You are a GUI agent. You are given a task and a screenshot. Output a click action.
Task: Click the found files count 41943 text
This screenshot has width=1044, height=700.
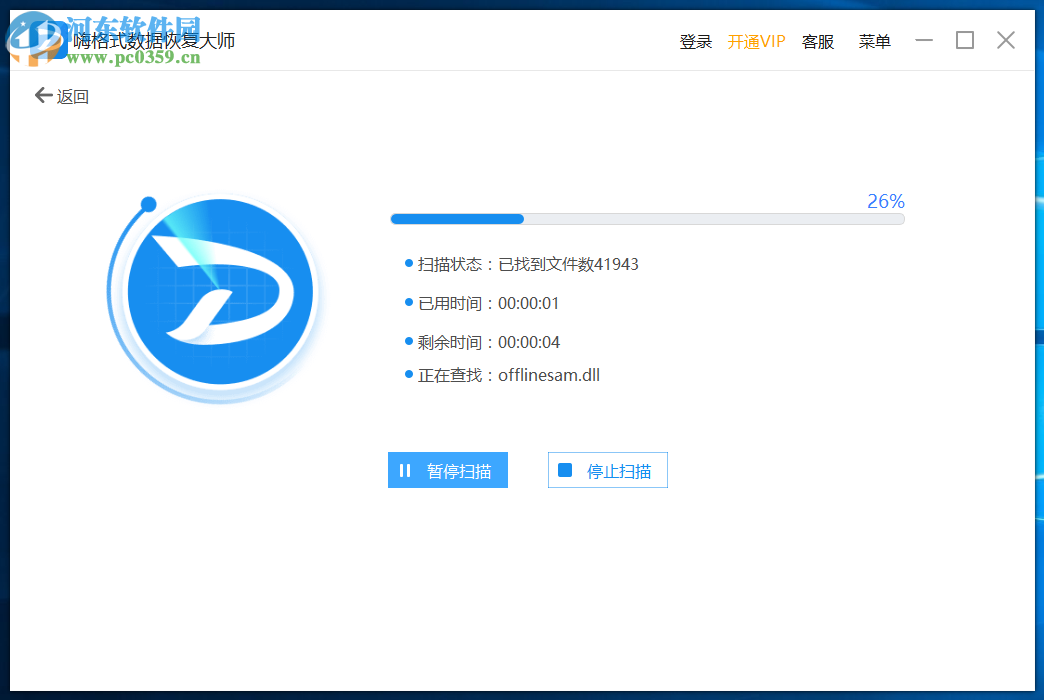point(618,263)
